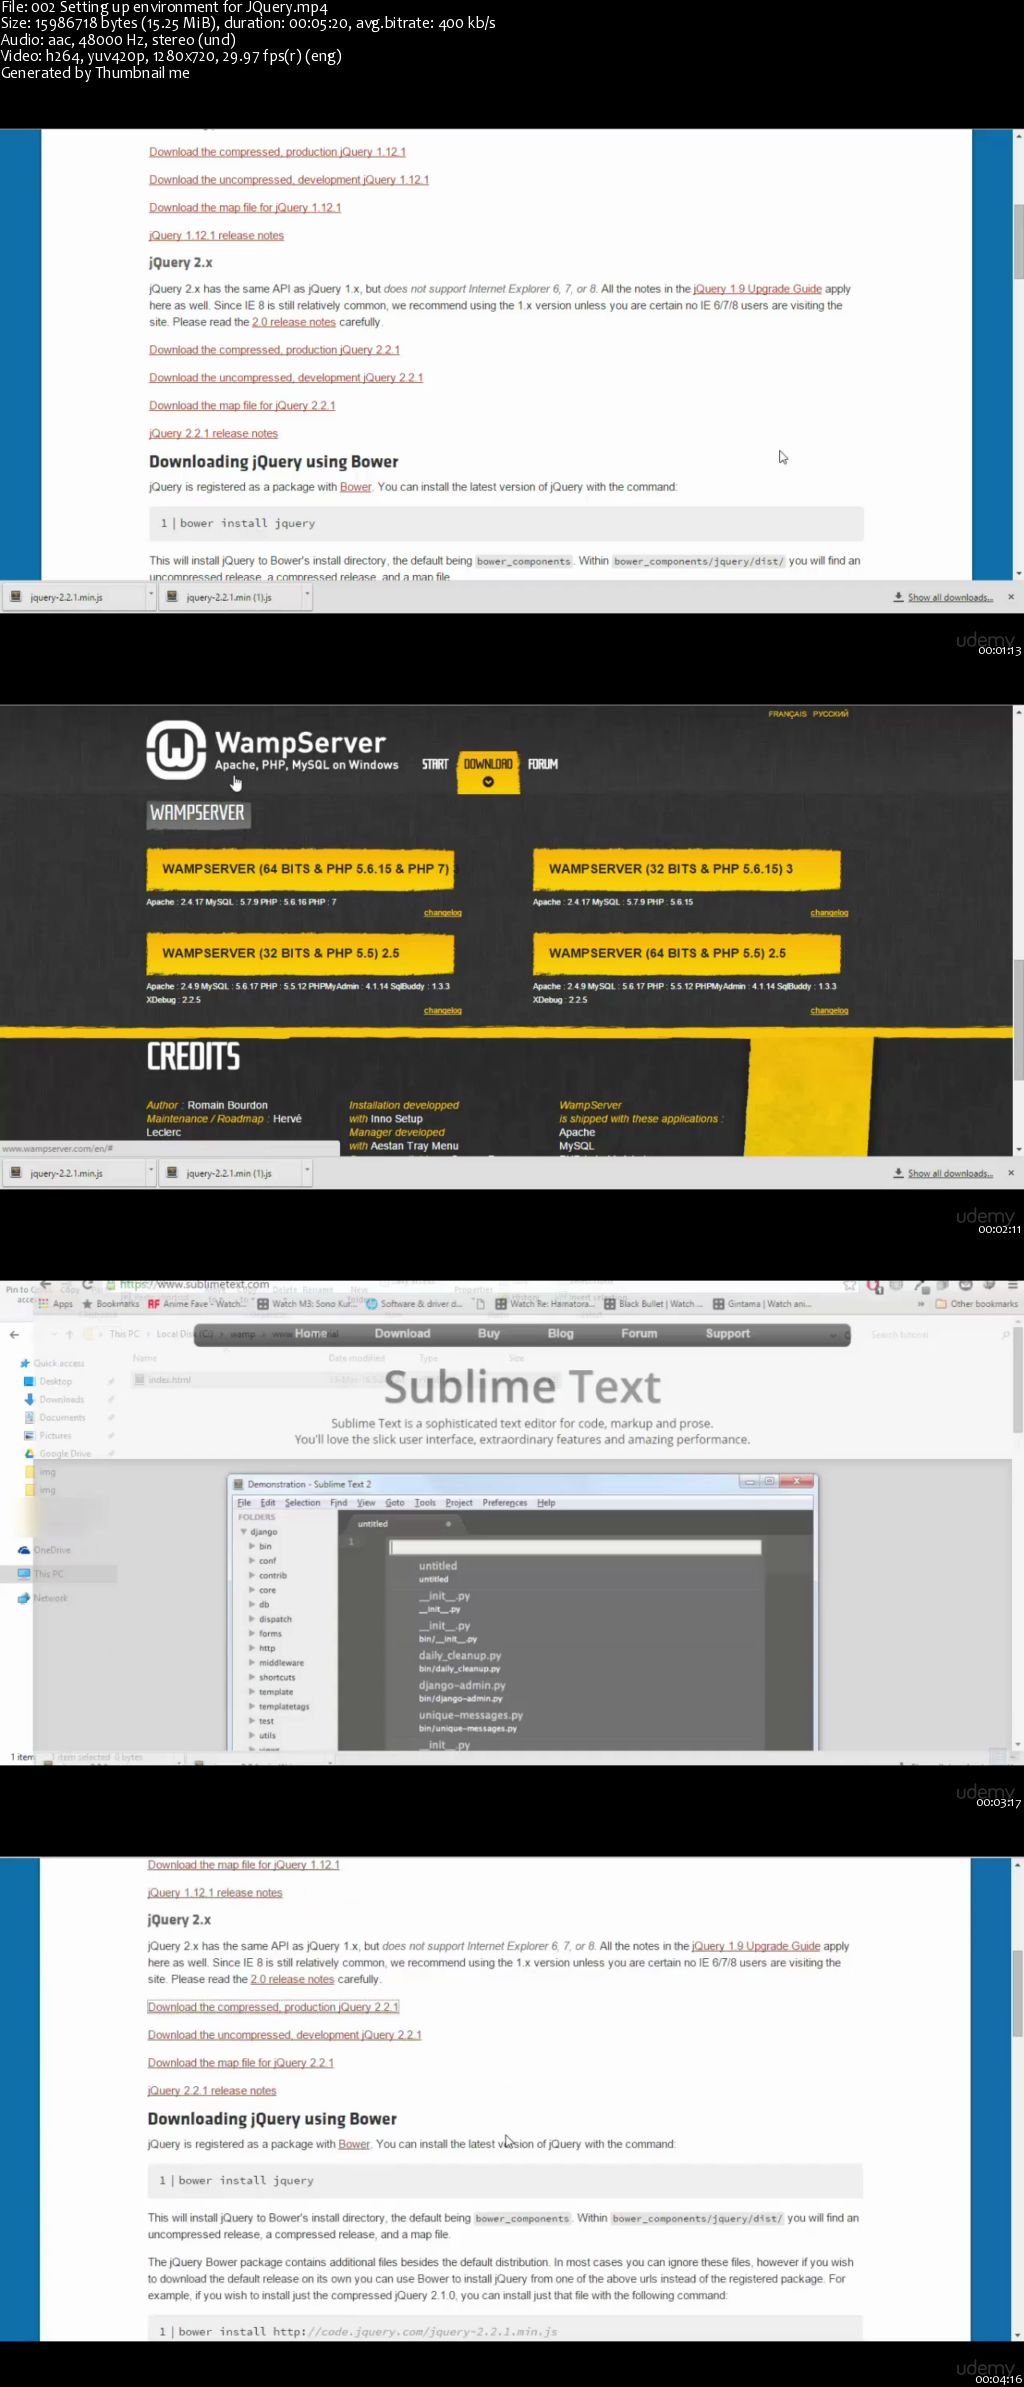Viewport: 1024px width, 2387px height.
Task: Click the download arrow icon beside Show all downloads, 00:01:13 frame
Action: click(899, 597)
